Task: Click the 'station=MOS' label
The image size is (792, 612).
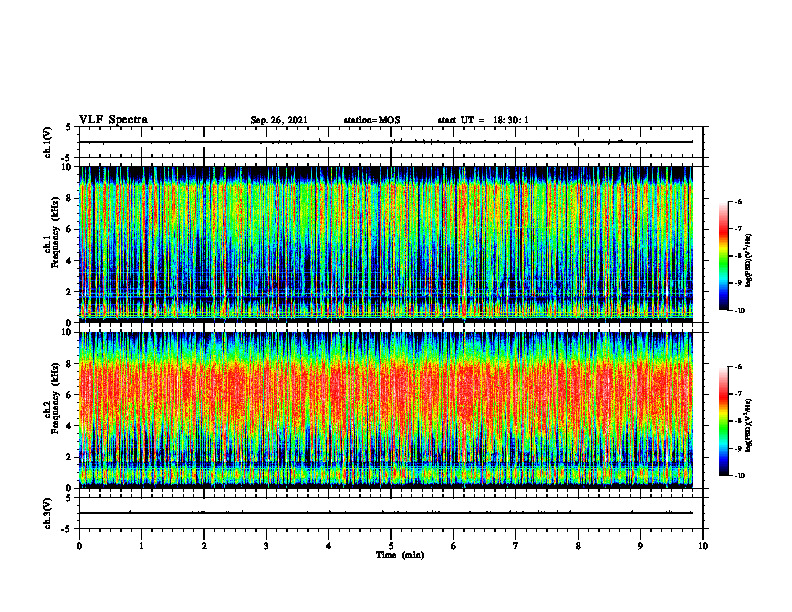Action: pos(372,120)
